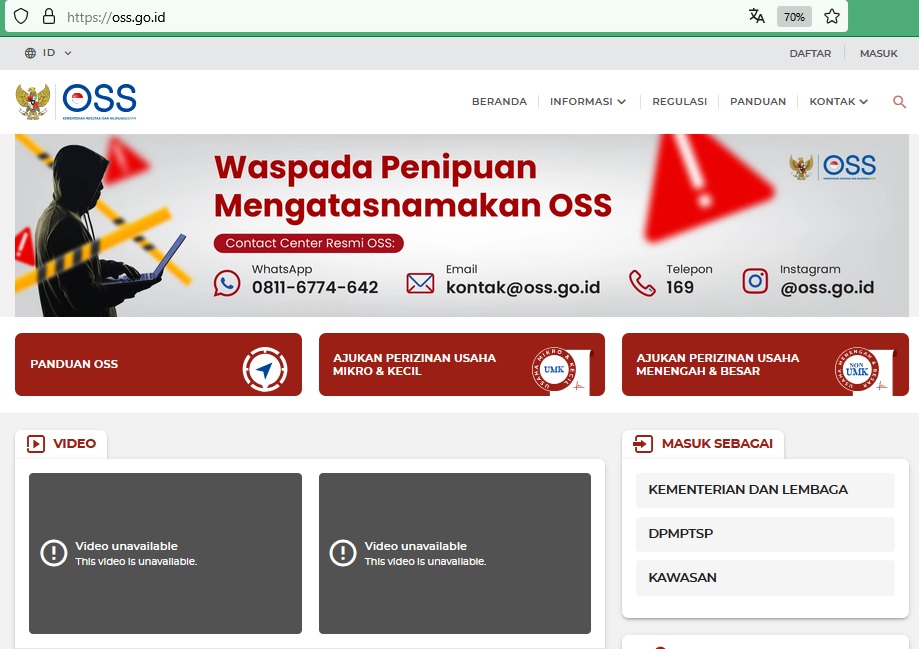Click the Instagram icon in the banner

(x=755, y=281)
